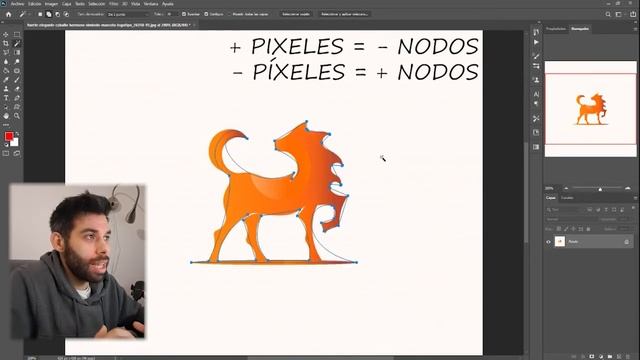Select the Path Selection arrow tool
This screenshot has height=360, width=640.
click(6, 107)
